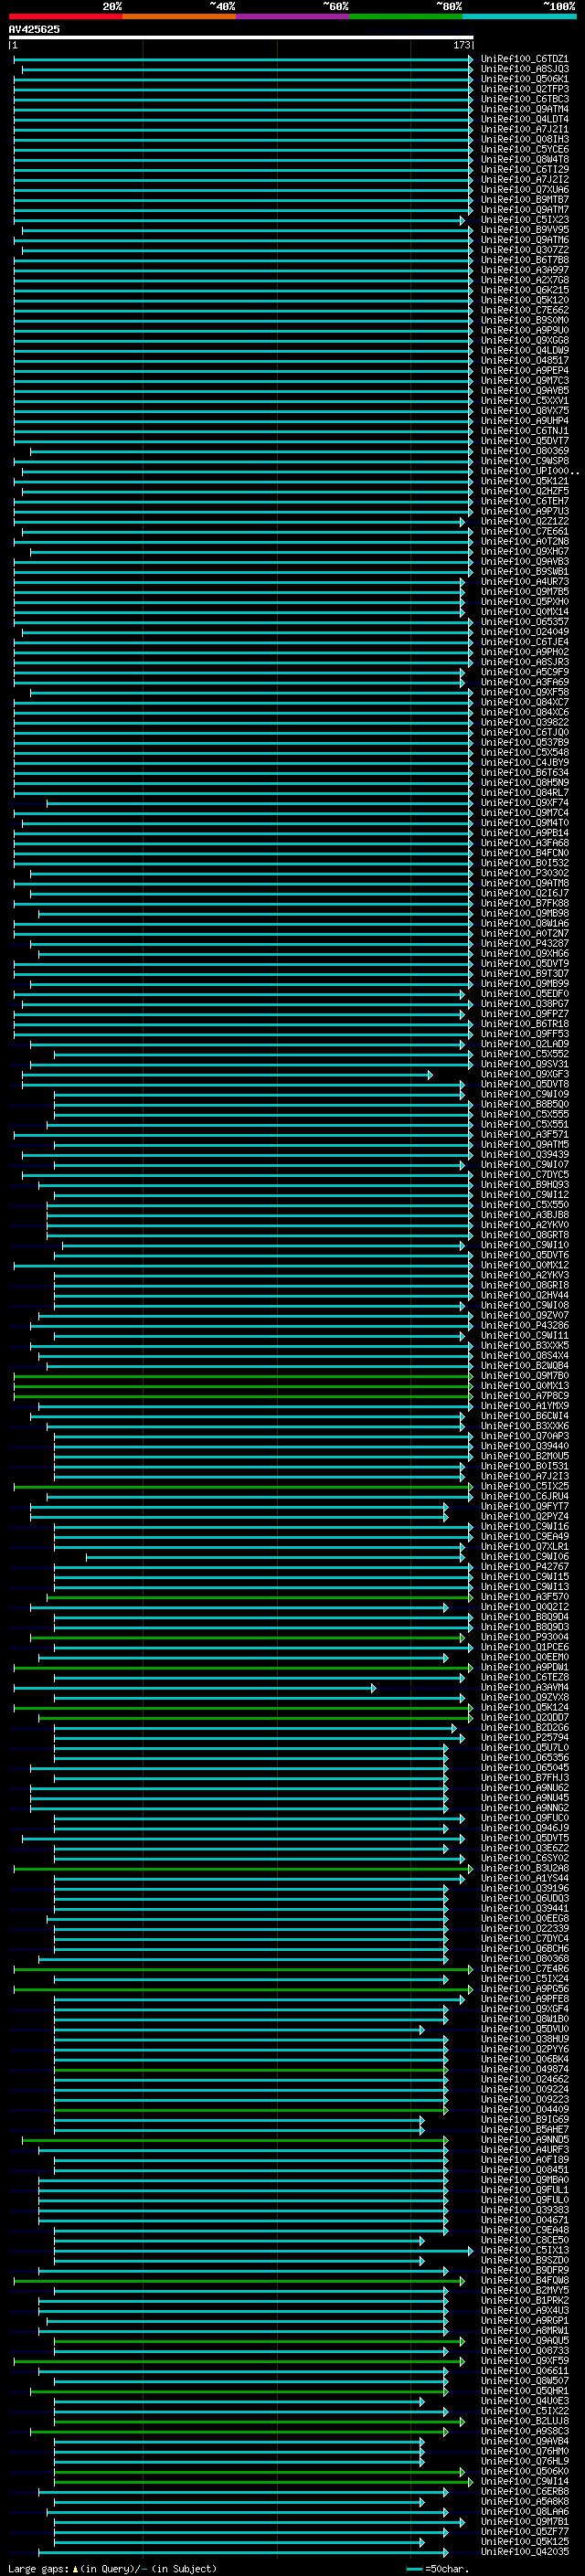Click the UniRef100_A1YMX9 label
This screenshot has width=585, height=2576.
click(x=525, y=1406)
